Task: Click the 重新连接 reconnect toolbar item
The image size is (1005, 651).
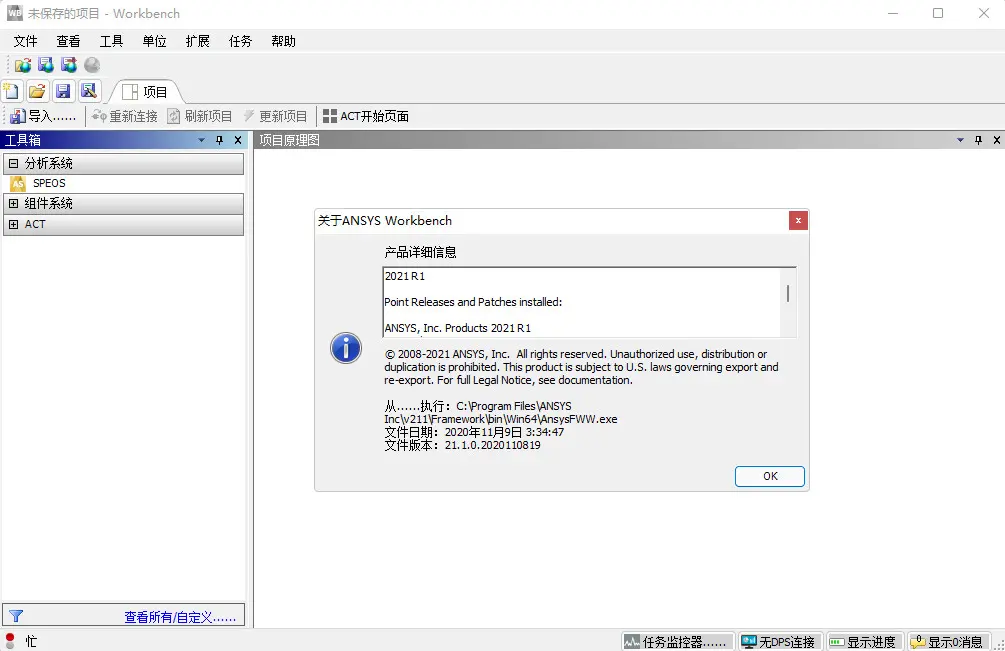Action: coord(125,116)
